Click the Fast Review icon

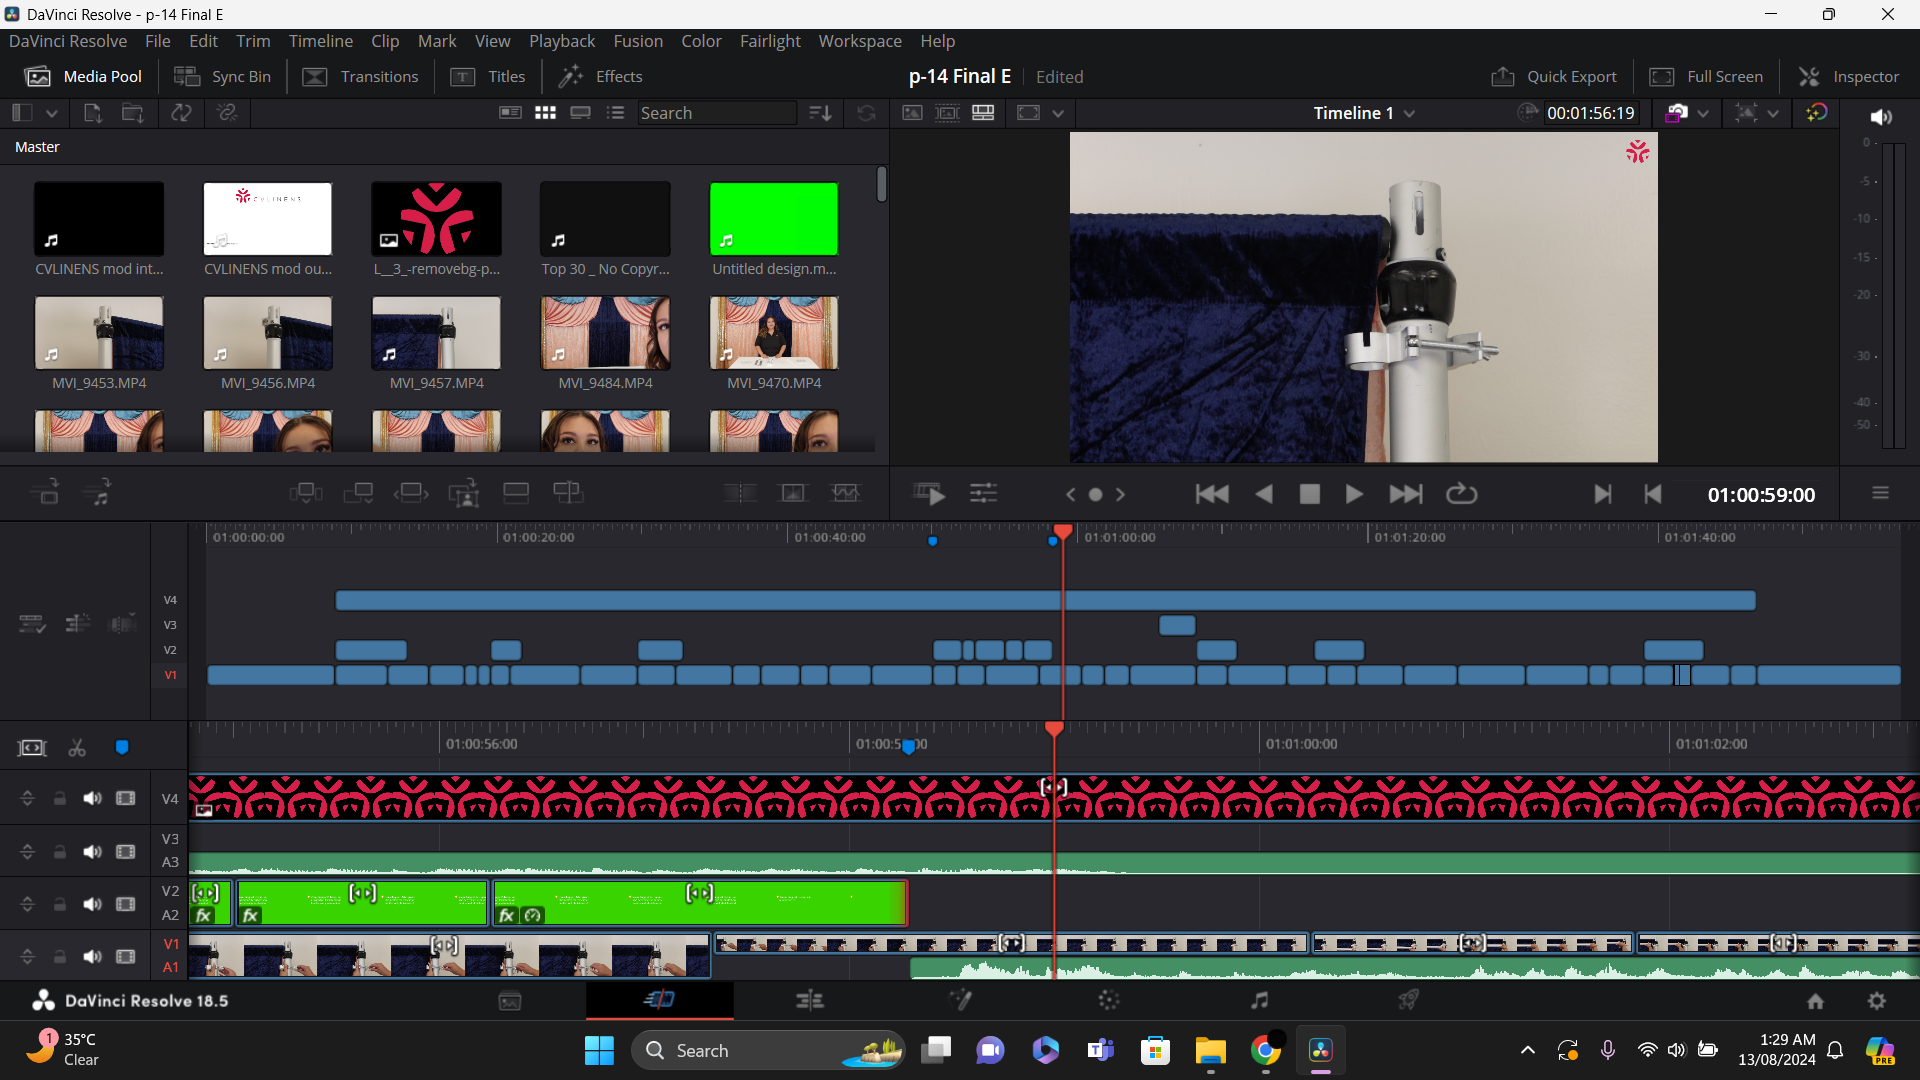click(x=928, y=494)
